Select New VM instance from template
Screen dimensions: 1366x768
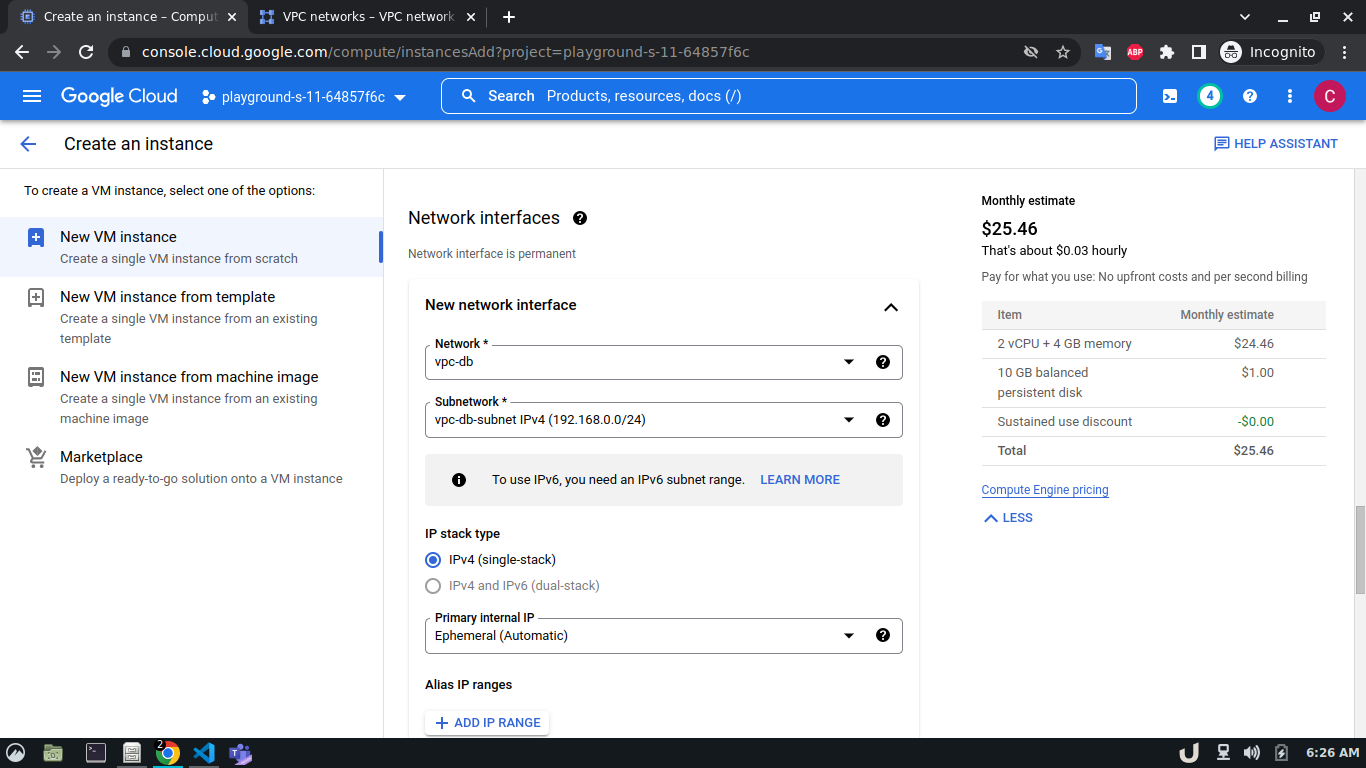[191, 317]
